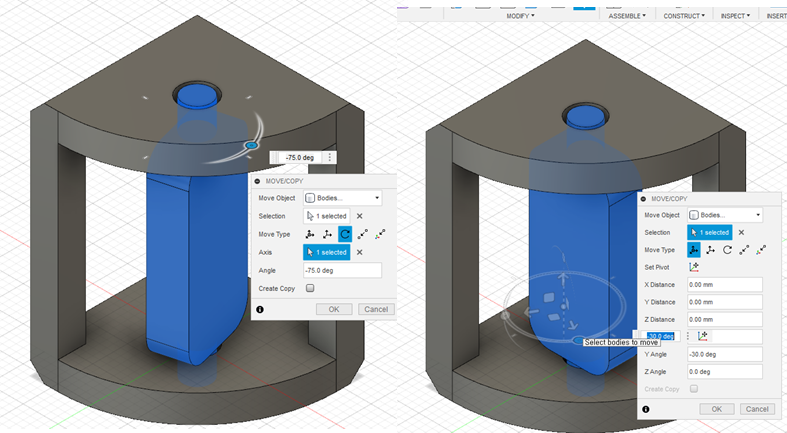787x433 pixels.
Task: Click the X Distance field
Action: coord(725,284)
